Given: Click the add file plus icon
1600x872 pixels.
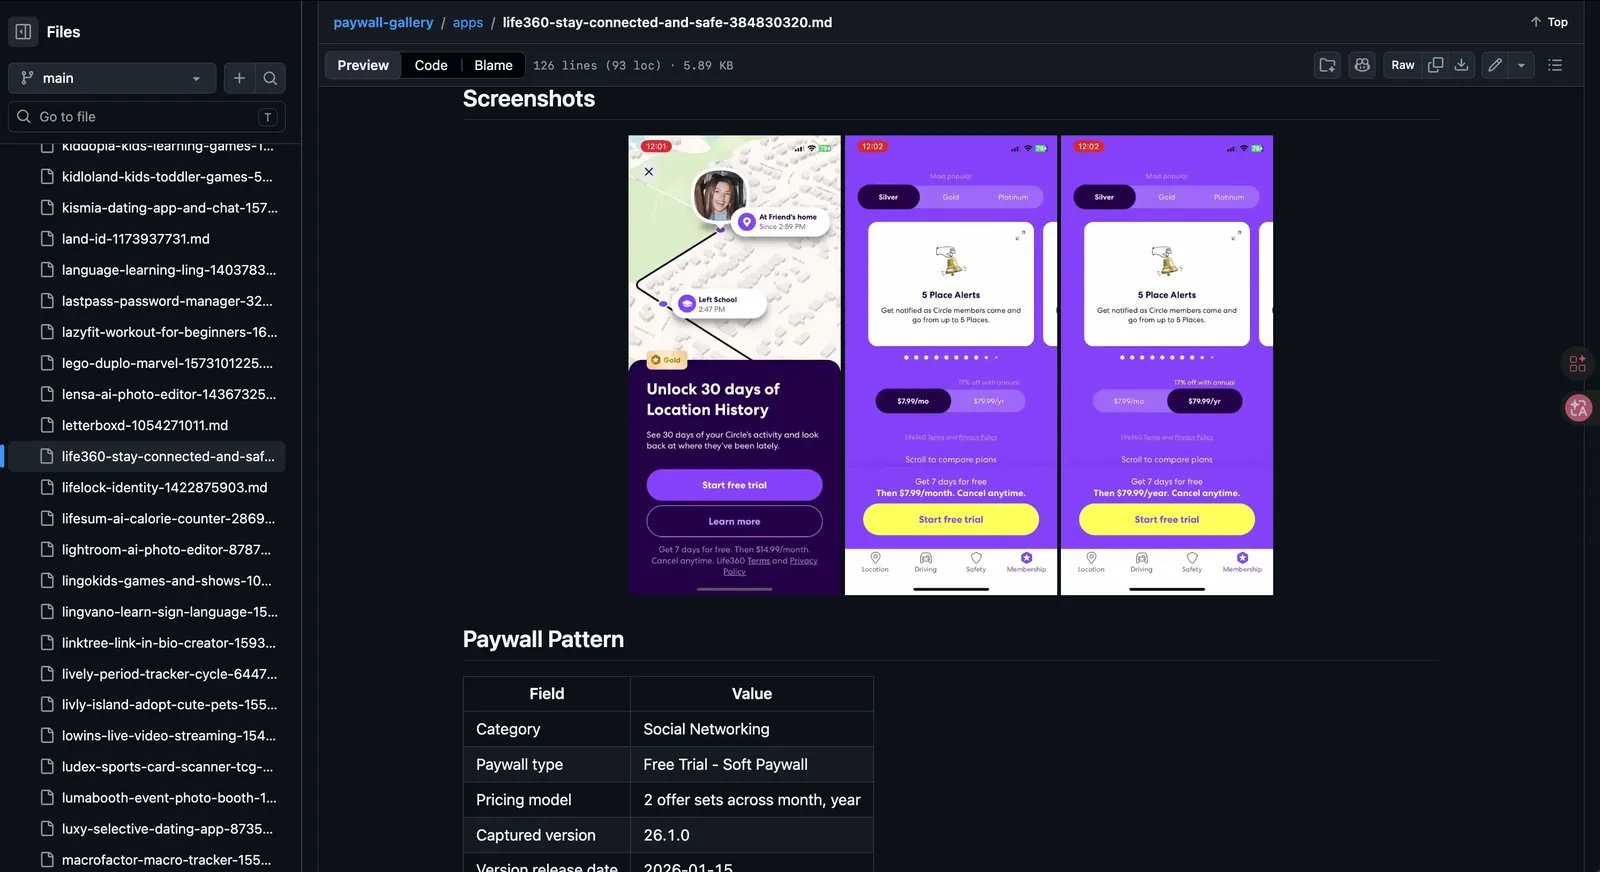Looking at the screenshot, I should coord(239,78).
